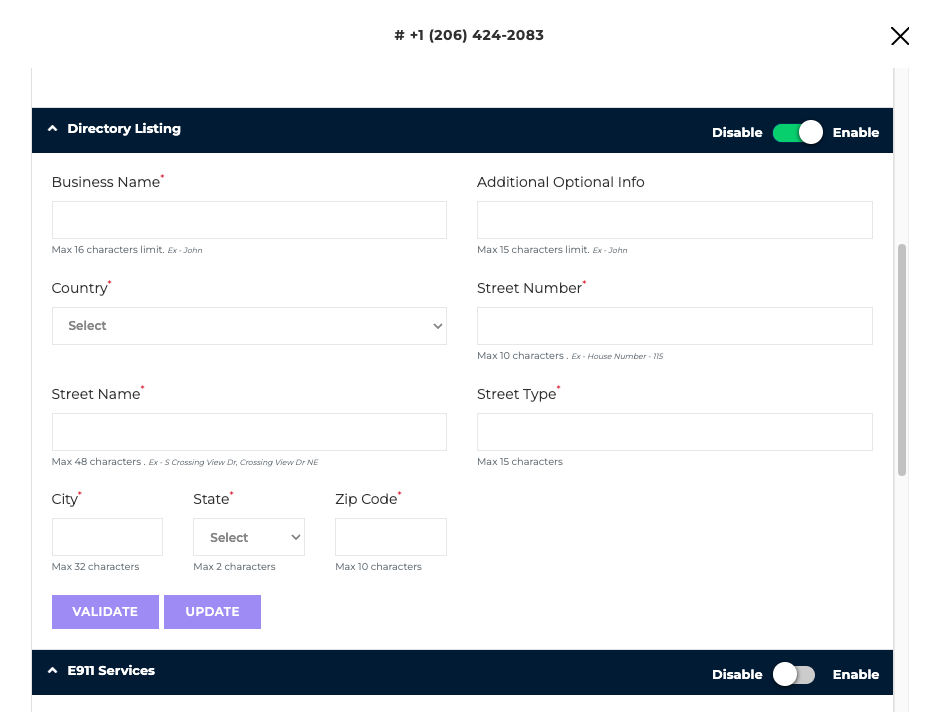
Task: Click the "Max 32 characters" hint under City
Action: pos(95,567)
